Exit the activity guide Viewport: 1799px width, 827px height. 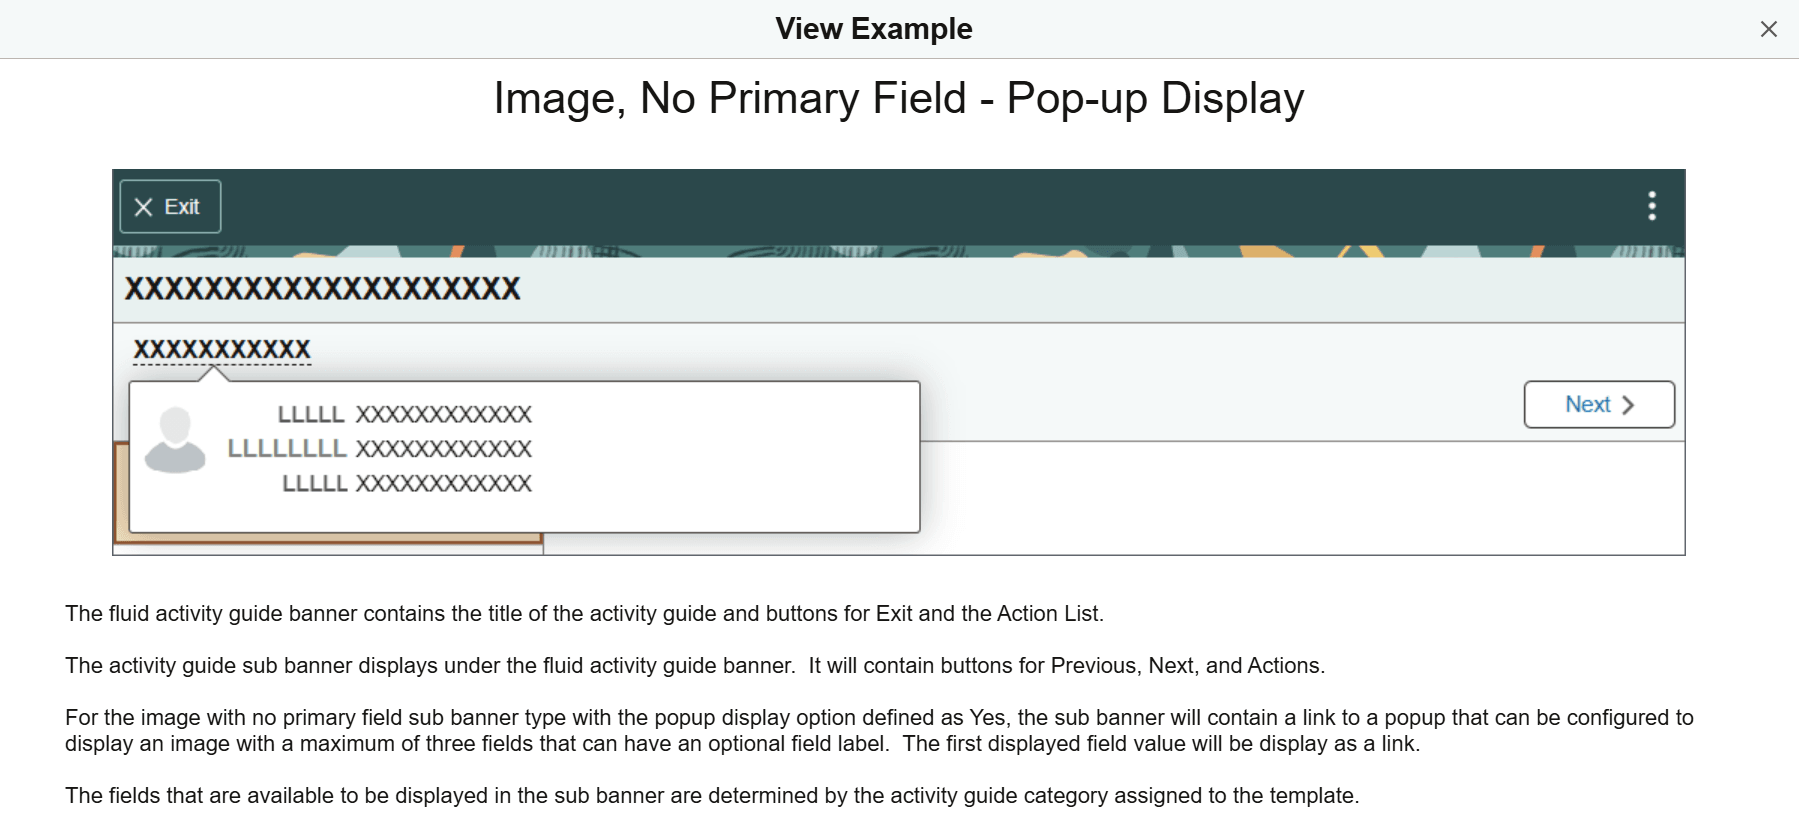pyautogui.click(x=169, y=206)
